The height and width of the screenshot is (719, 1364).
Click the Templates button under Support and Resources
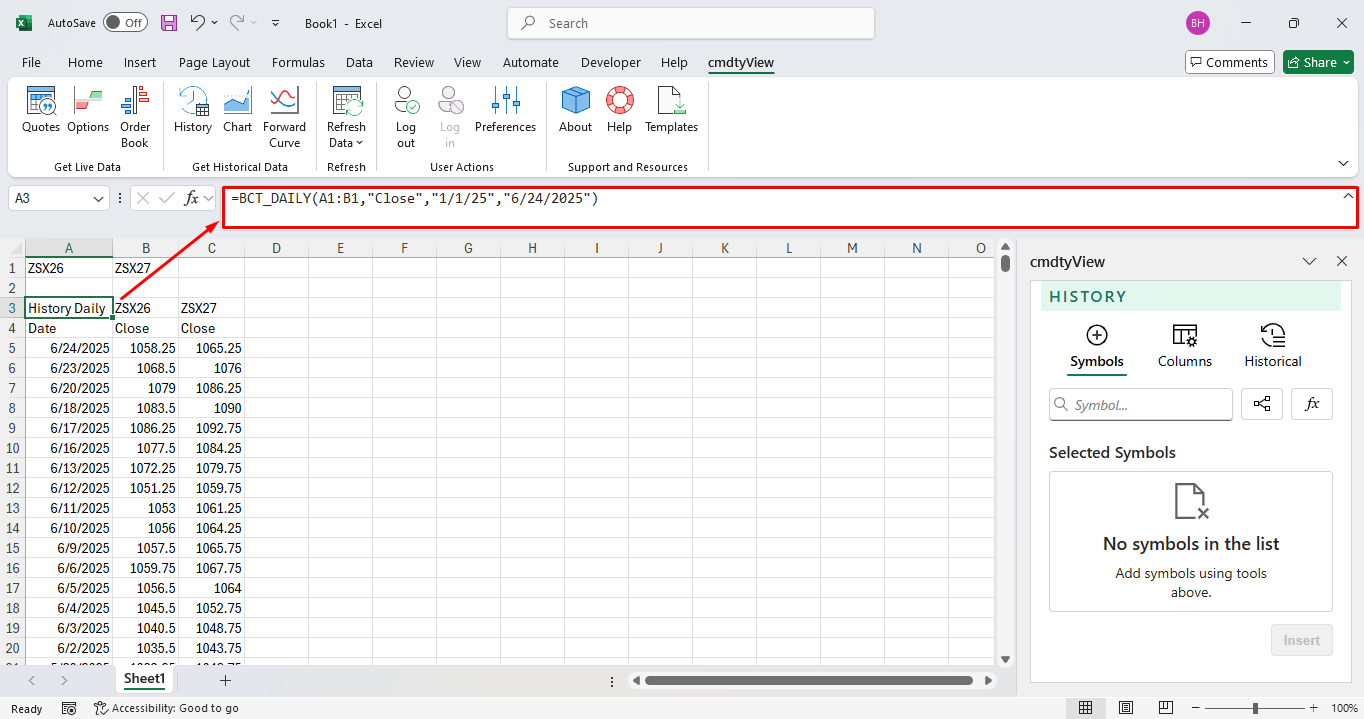point(670,110)
